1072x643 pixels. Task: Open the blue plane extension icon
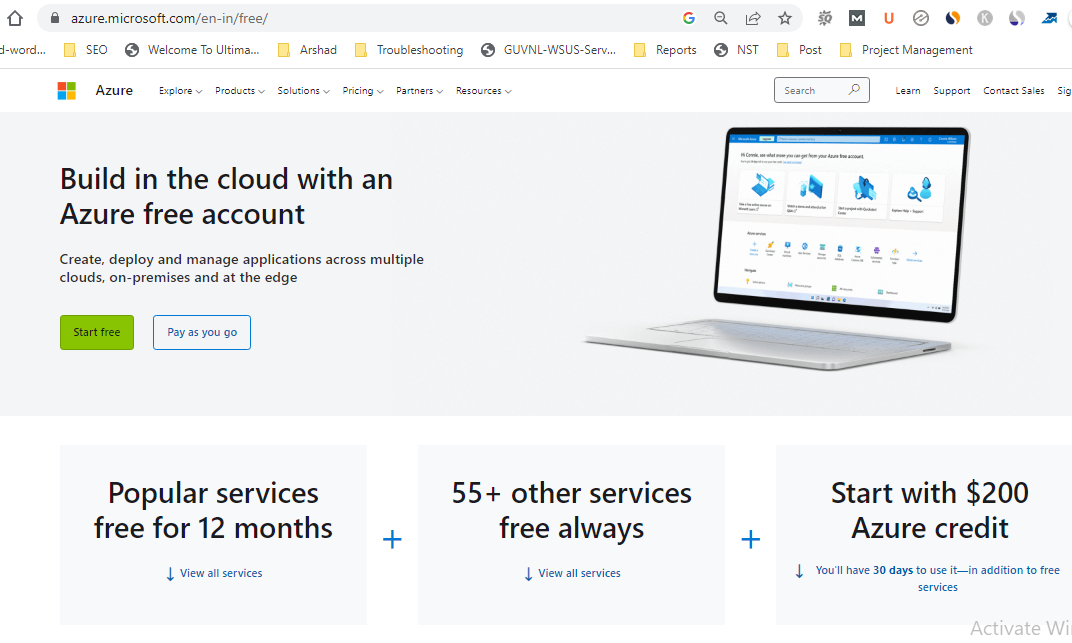1049,18
